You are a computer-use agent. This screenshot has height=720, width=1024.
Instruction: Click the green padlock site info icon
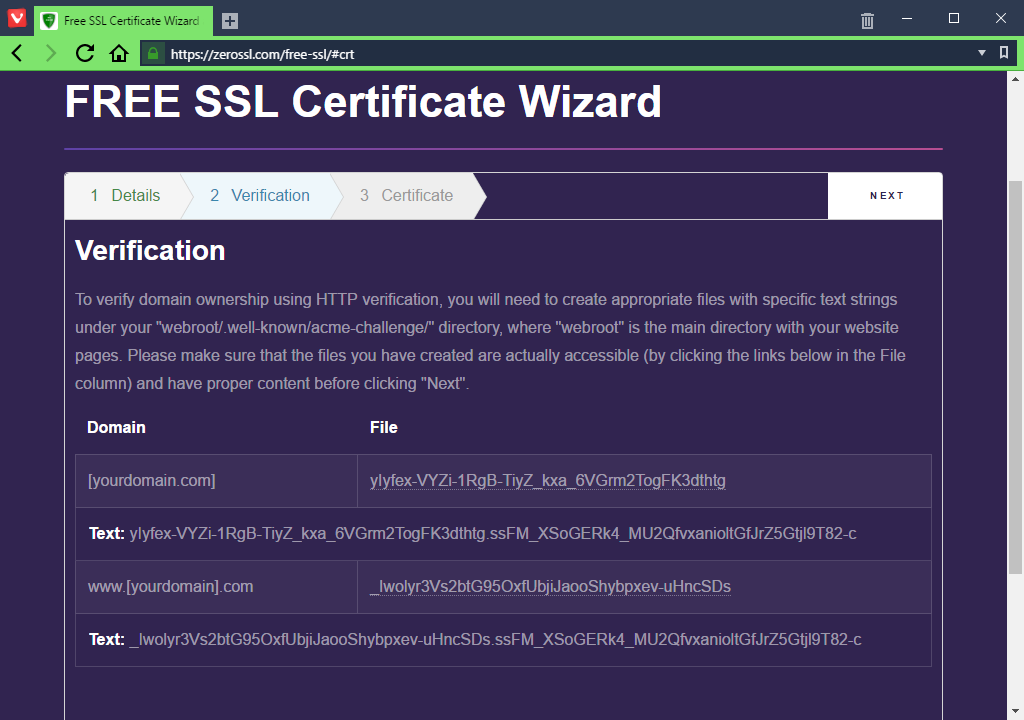(x=153, y=54)
